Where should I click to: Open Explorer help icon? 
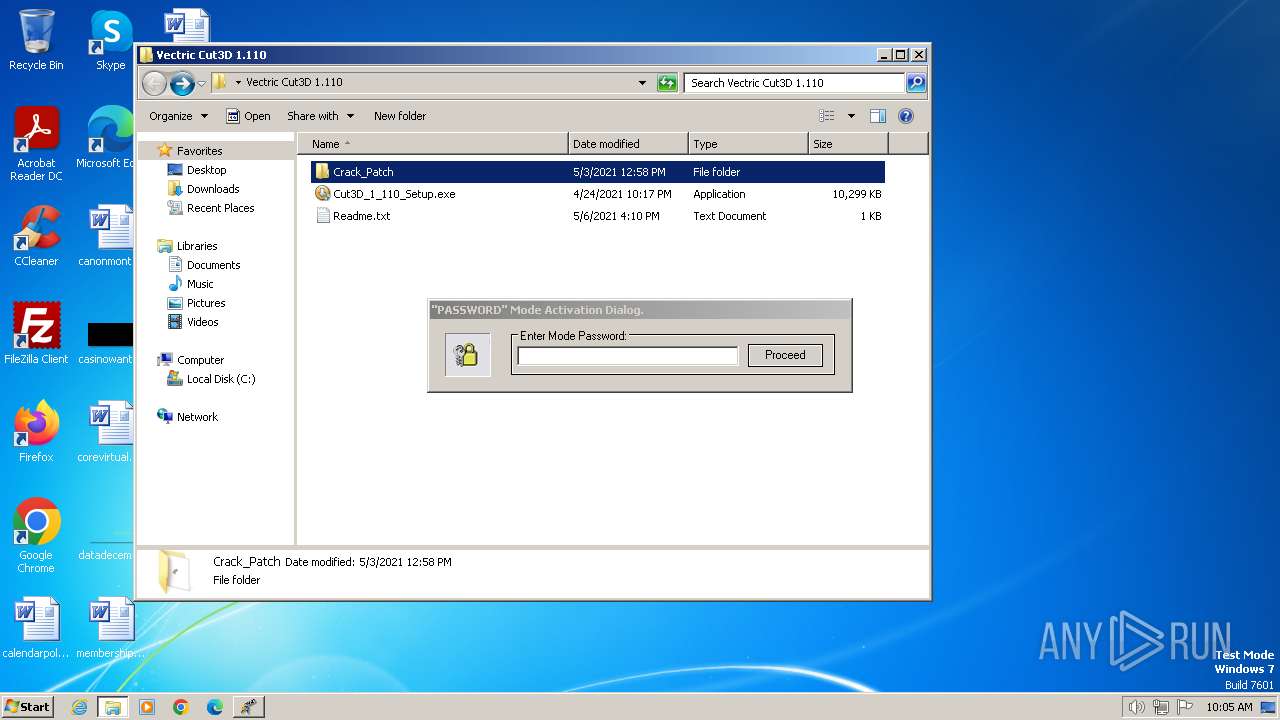[x=906, y=116]
